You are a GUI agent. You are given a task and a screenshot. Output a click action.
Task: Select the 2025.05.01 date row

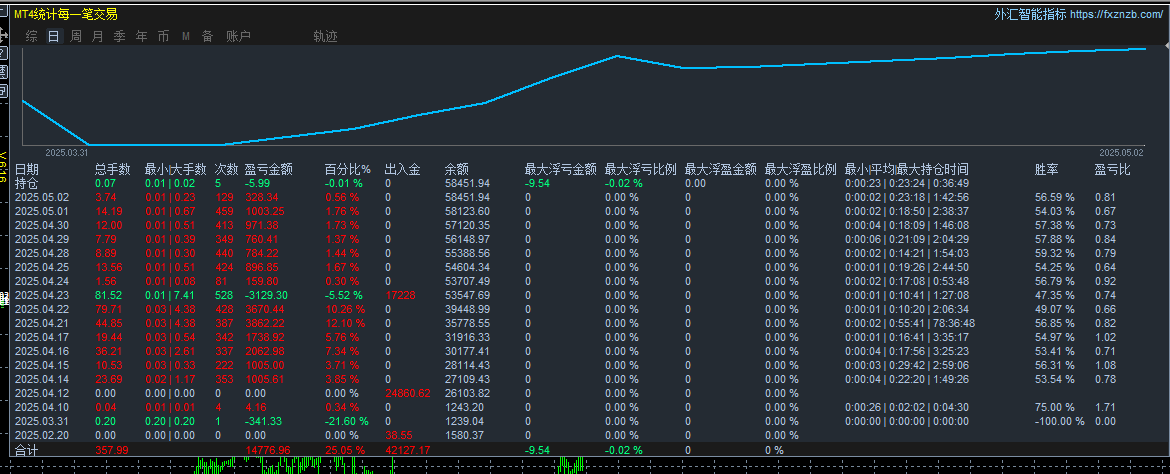pos(42,211)
